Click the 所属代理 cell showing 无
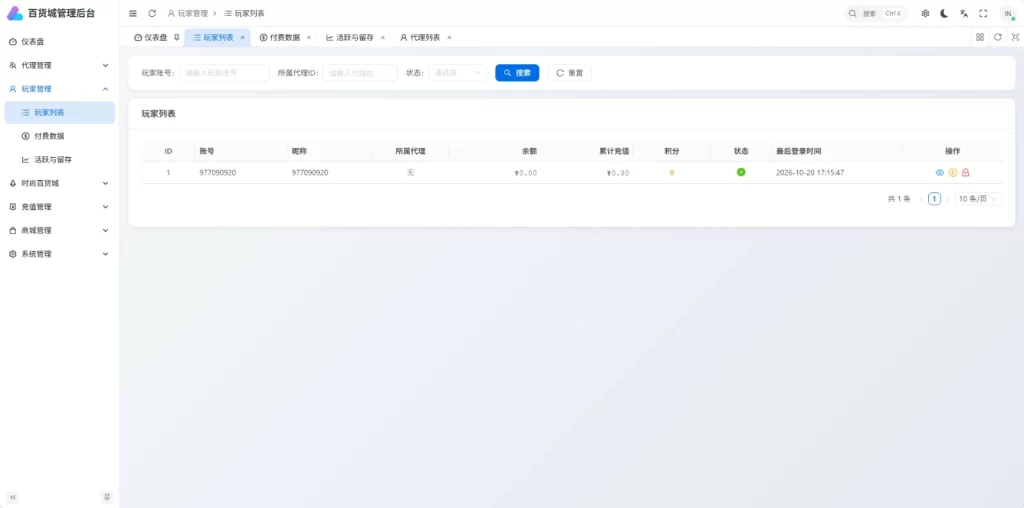 tap(410, 173)
